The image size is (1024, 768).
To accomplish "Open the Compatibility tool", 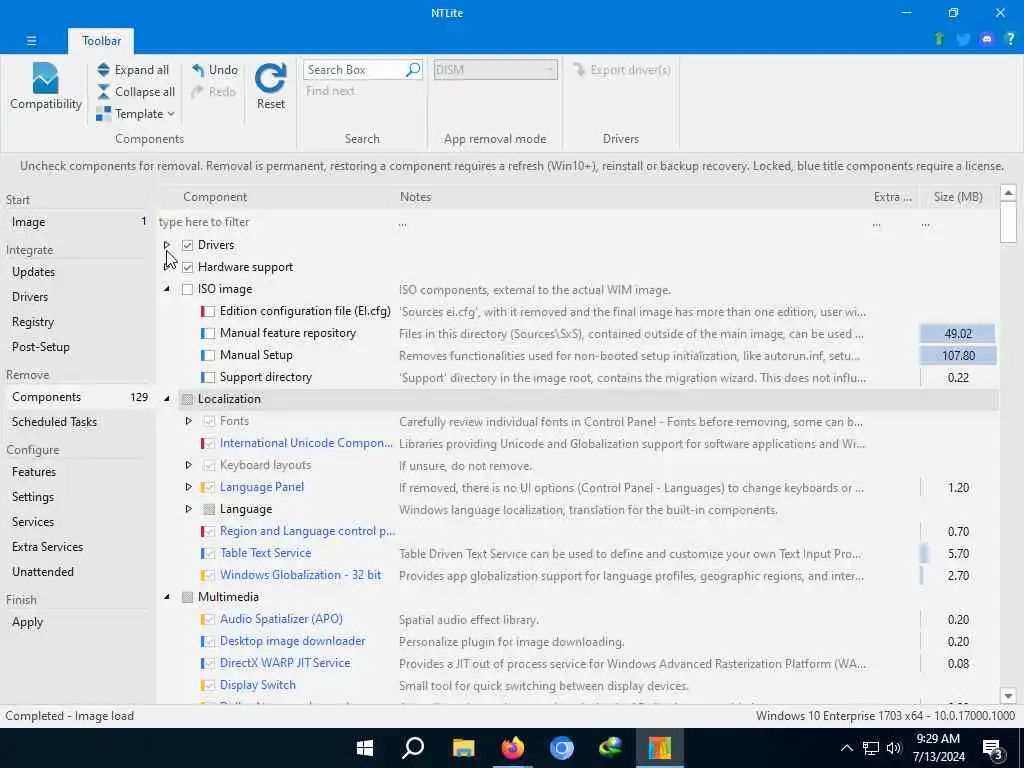I will pos(45,87).
